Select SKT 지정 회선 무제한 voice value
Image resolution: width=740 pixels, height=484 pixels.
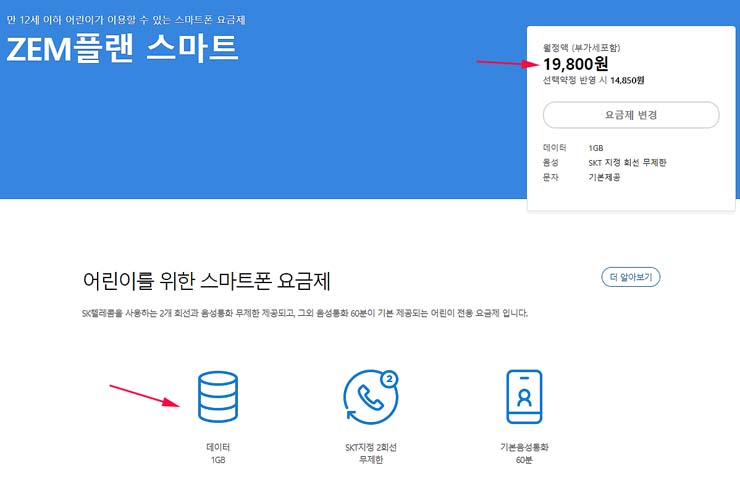(627, 163)
